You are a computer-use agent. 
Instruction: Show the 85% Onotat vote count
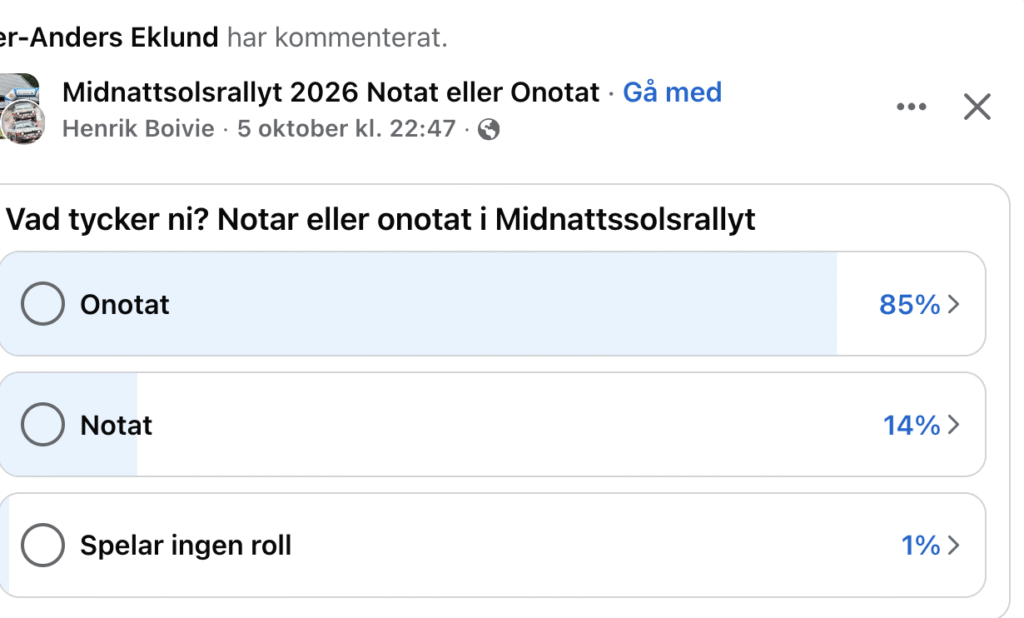click(x=909, y=304)
